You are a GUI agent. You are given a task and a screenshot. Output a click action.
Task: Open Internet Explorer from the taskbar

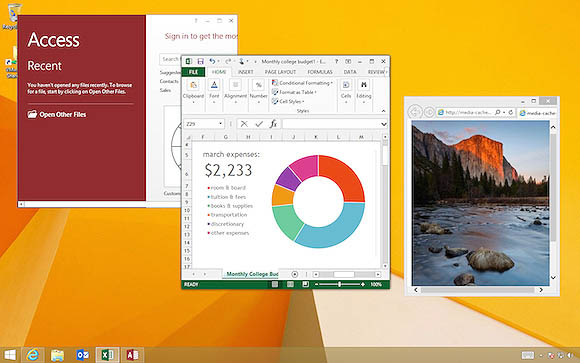click(x=33, y=355)
